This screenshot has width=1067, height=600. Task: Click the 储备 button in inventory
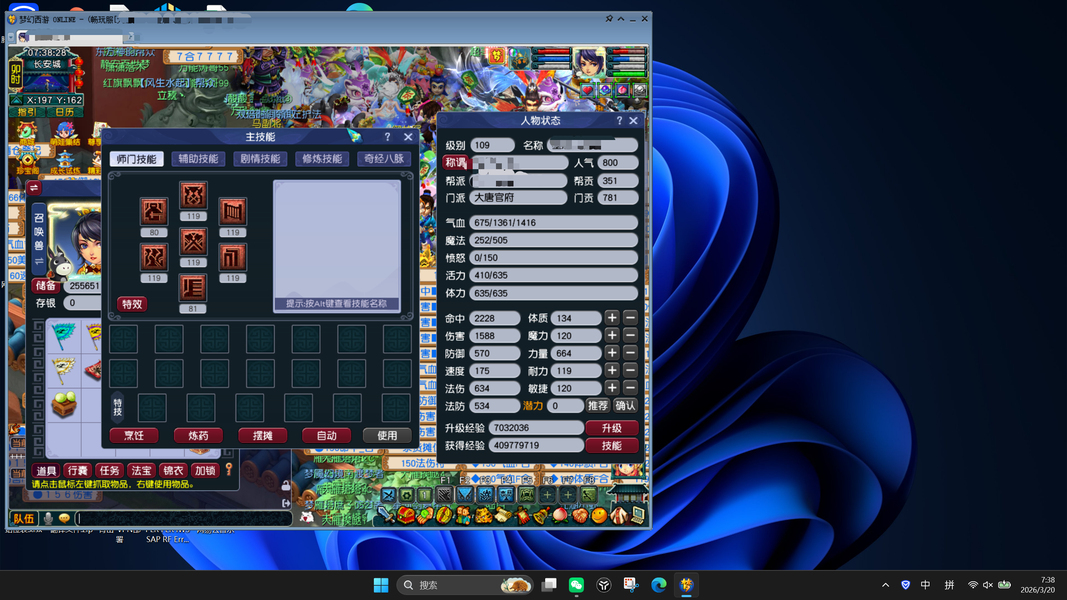(x=46, y=286)
